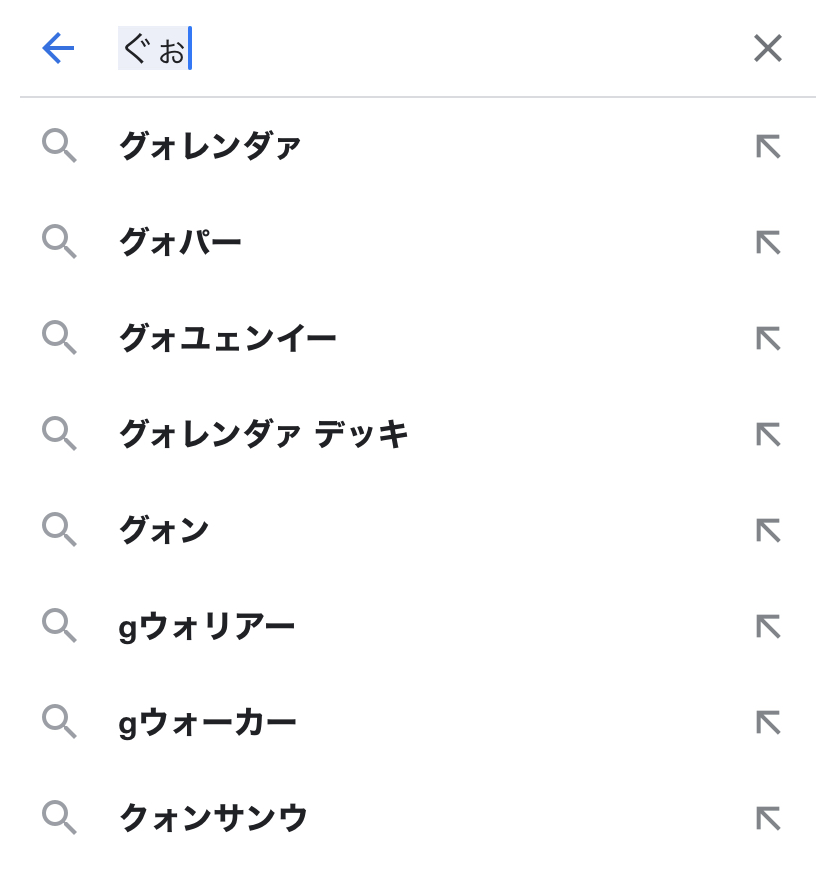Insert クォンサンウ suggestion via arrow icon
The width and height of the screenshot is (828, 871).
click(767, 819)
